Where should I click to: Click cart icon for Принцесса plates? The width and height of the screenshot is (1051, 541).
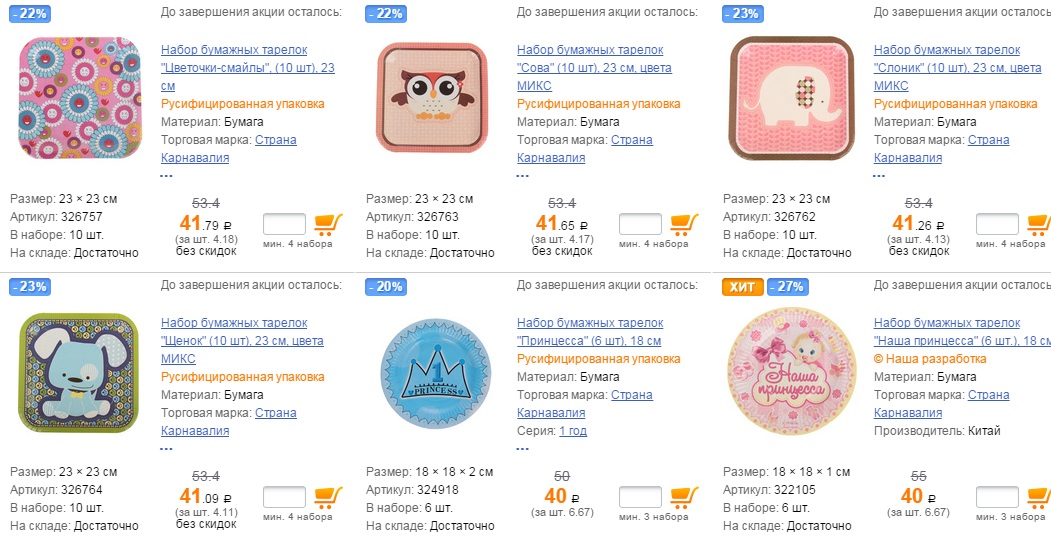(684, 497)
